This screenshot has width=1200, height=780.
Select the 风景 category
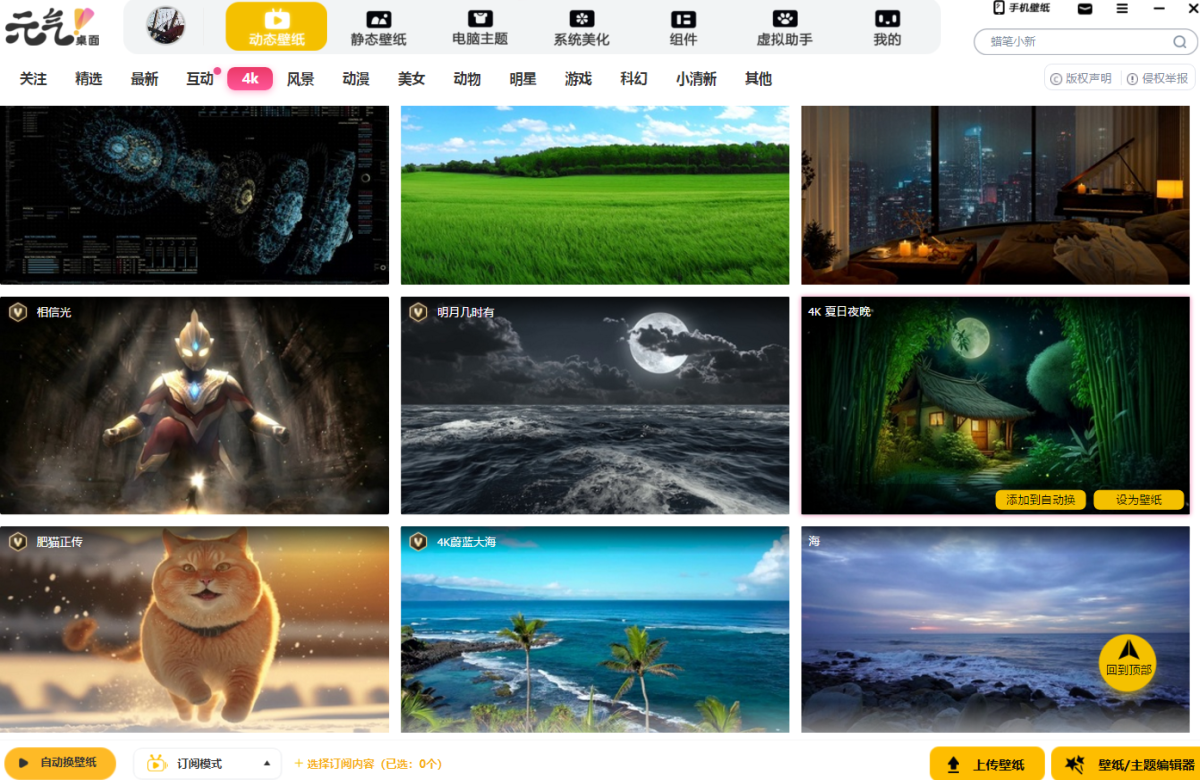pyautogui.click(x=300, y=79)
